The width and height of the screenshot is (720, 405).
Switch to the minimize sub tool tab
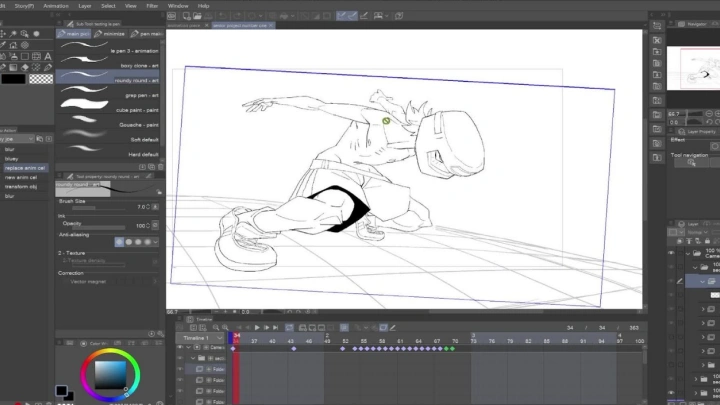[110, 34]
